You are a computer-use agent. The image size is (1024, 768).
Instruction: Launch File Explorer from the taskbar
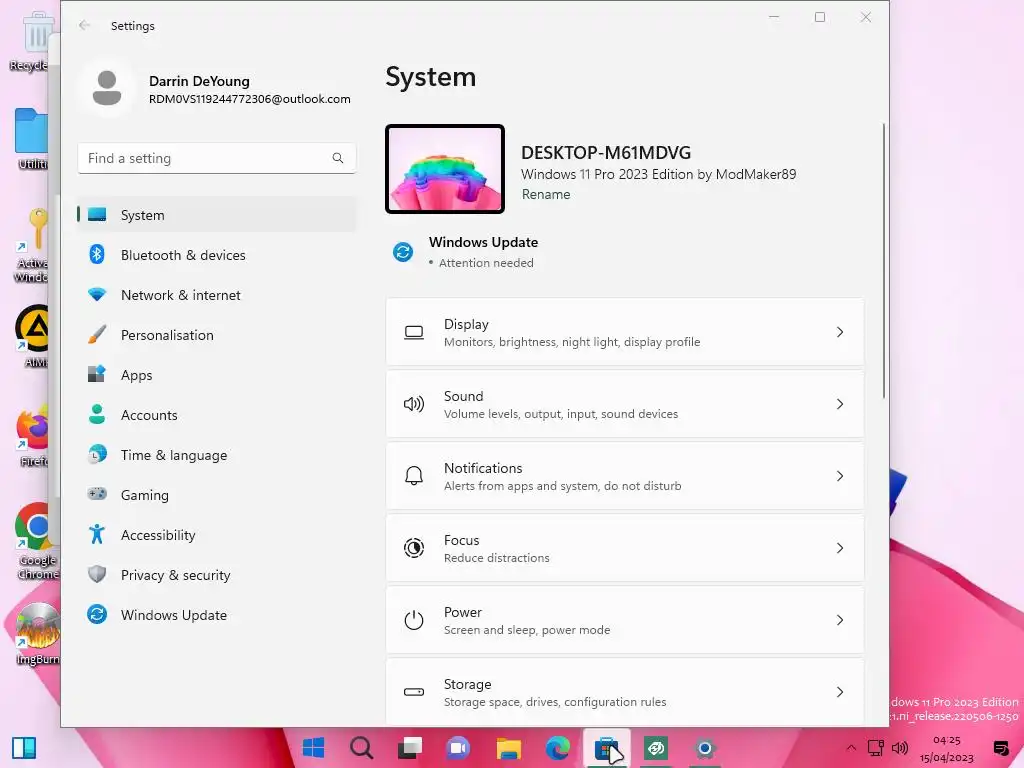pos(508,748)
